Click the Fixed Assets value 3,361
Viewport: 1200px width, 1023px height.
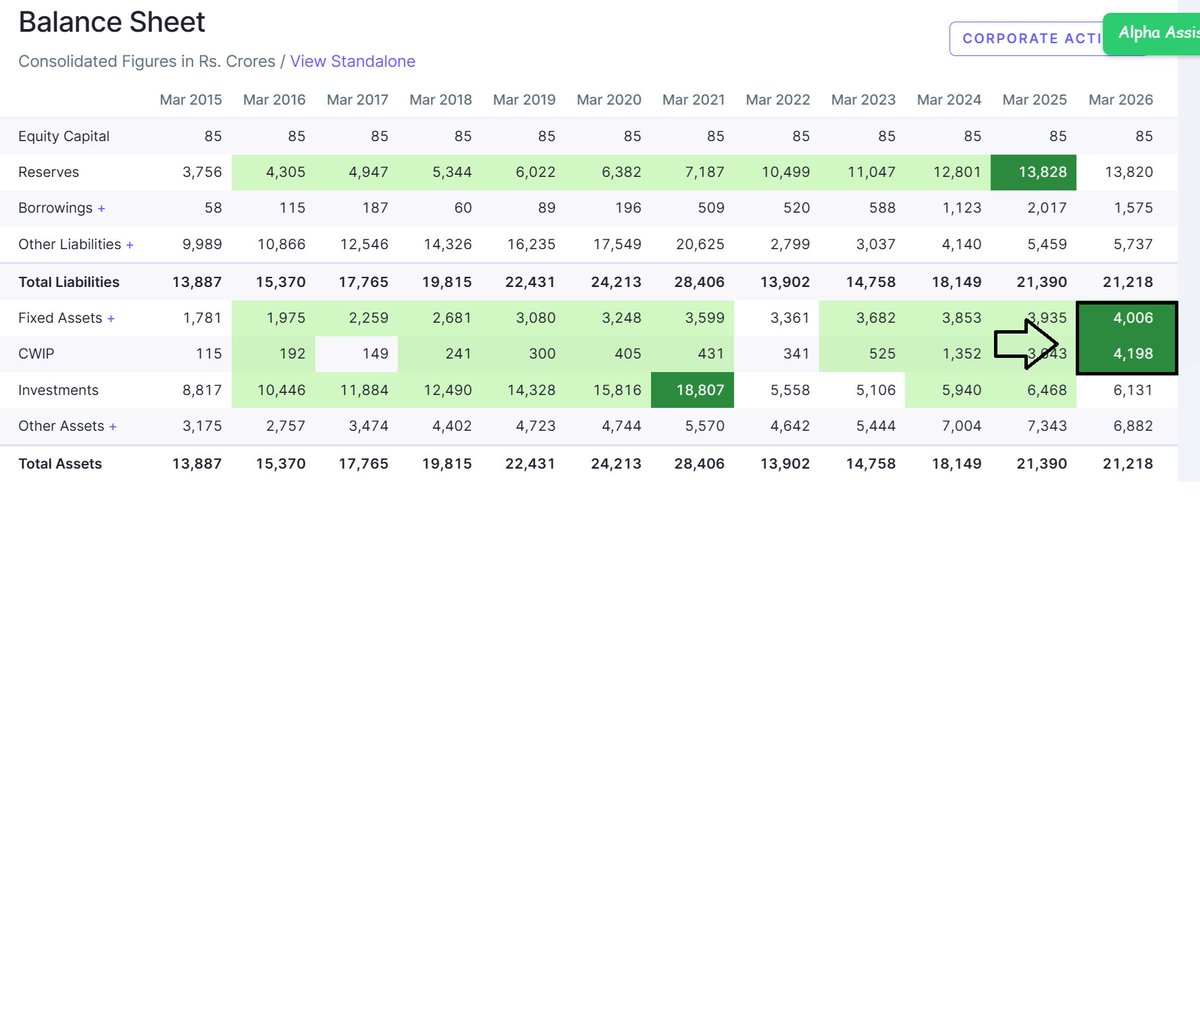[790, 318]
